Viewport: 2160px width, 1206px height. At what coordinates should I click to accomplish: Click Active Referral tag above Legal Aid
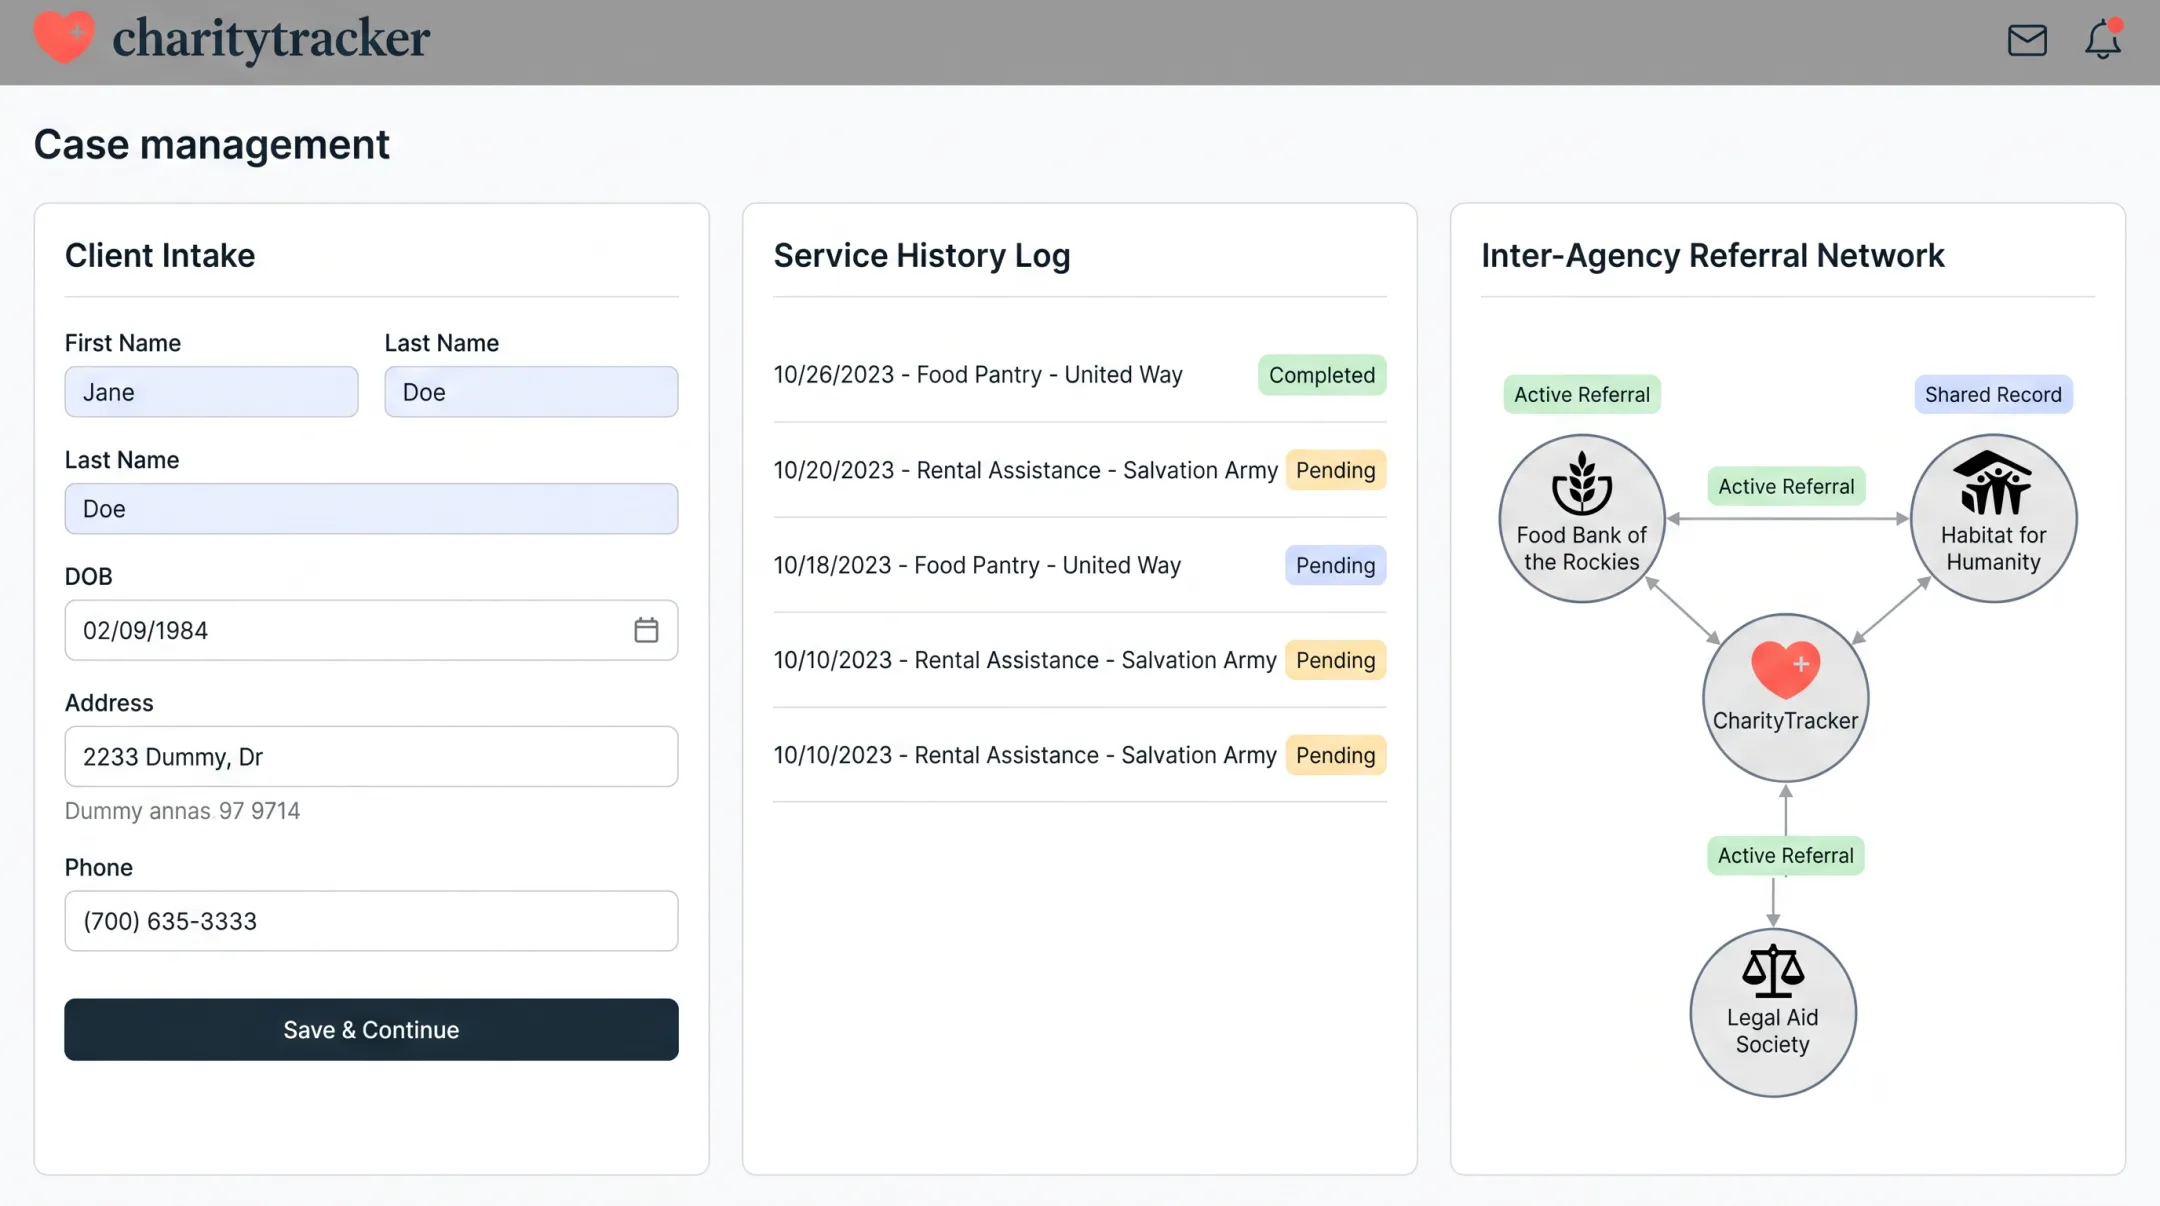pos(1785,855)
